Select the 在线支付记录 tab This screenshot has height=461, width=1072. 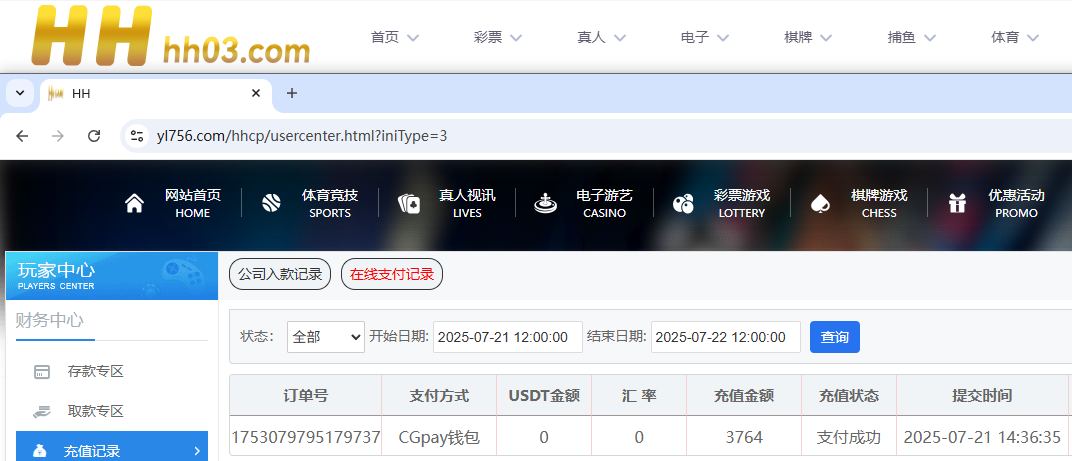point(392,274)
